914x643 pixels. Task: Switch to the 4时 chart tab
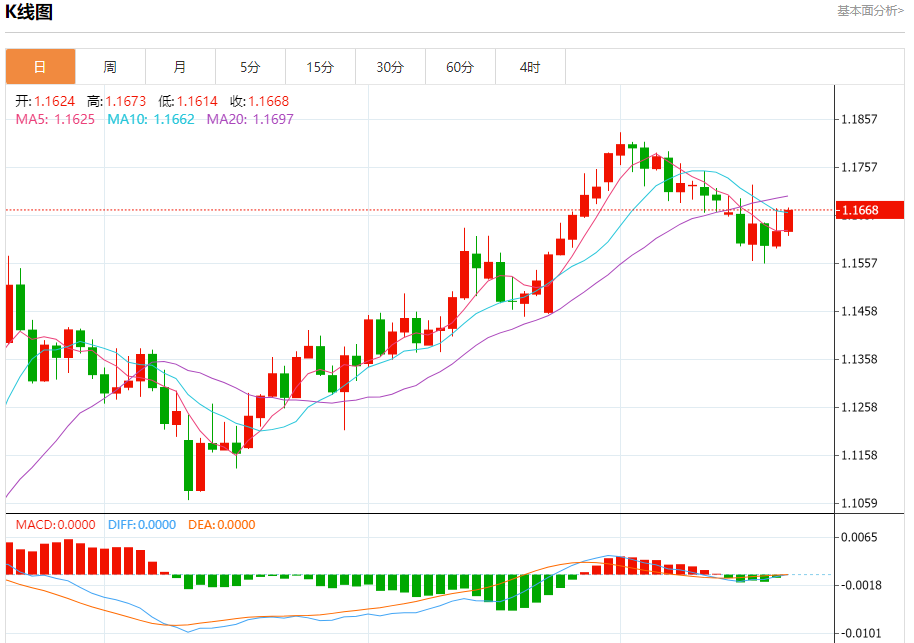point(530,67)
